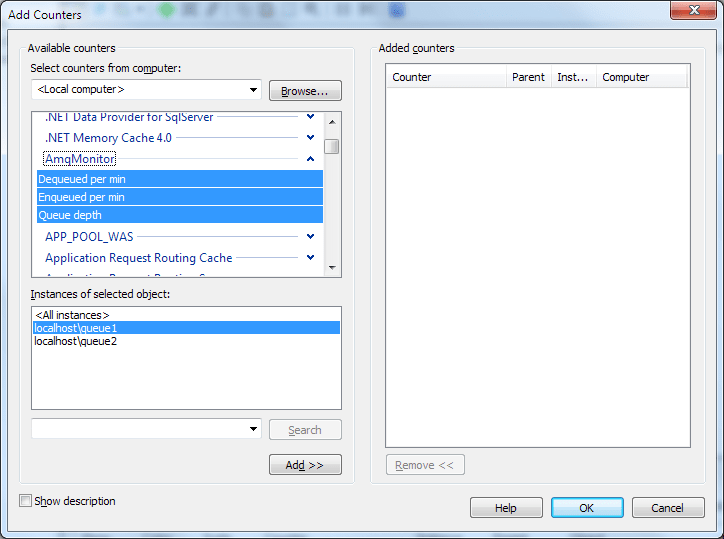Open the computer selection dropdown
This screenshot has height=539, width=724.
tap(252, 91)
